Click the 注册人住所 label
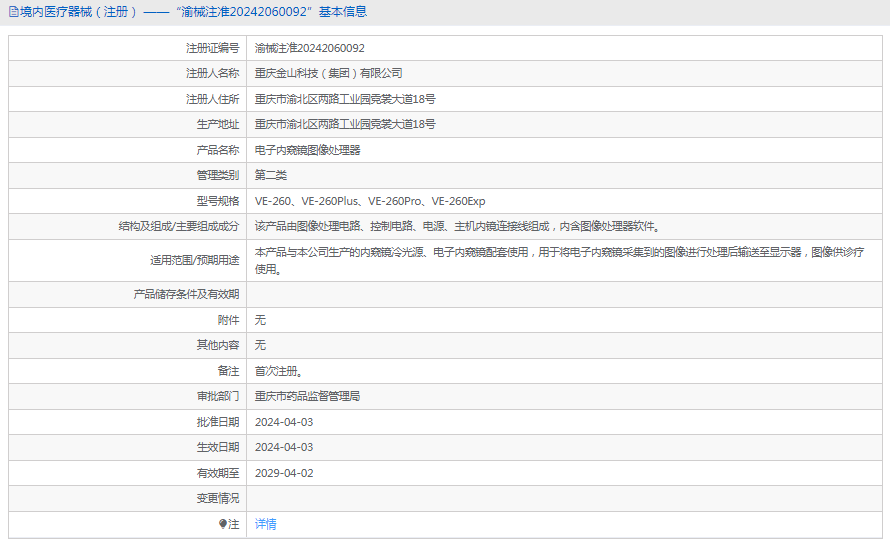890x548 pixels. click(x=213, y=99)
